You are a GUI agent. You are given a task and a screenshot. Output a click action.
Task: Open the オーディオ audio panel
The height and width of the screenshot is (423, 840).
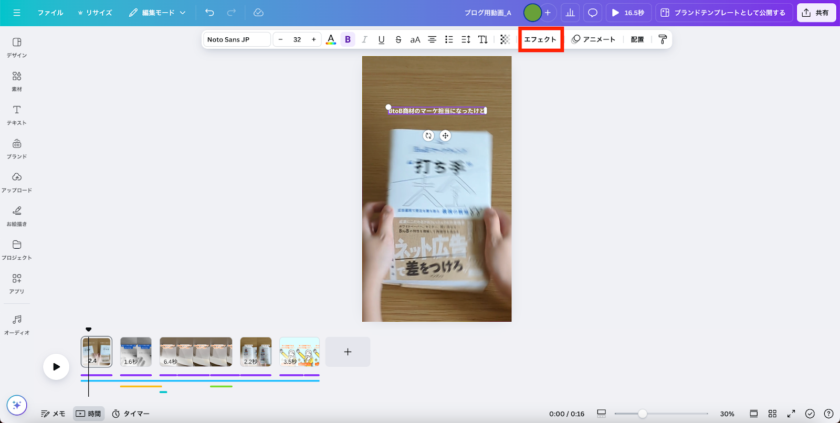click(x=17, y=323)
